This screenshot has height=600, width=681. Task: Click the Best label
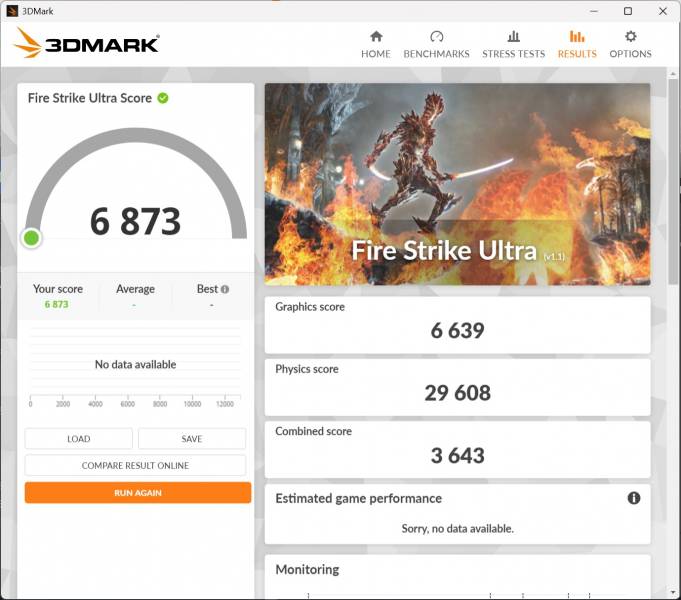tap(207, 289)
